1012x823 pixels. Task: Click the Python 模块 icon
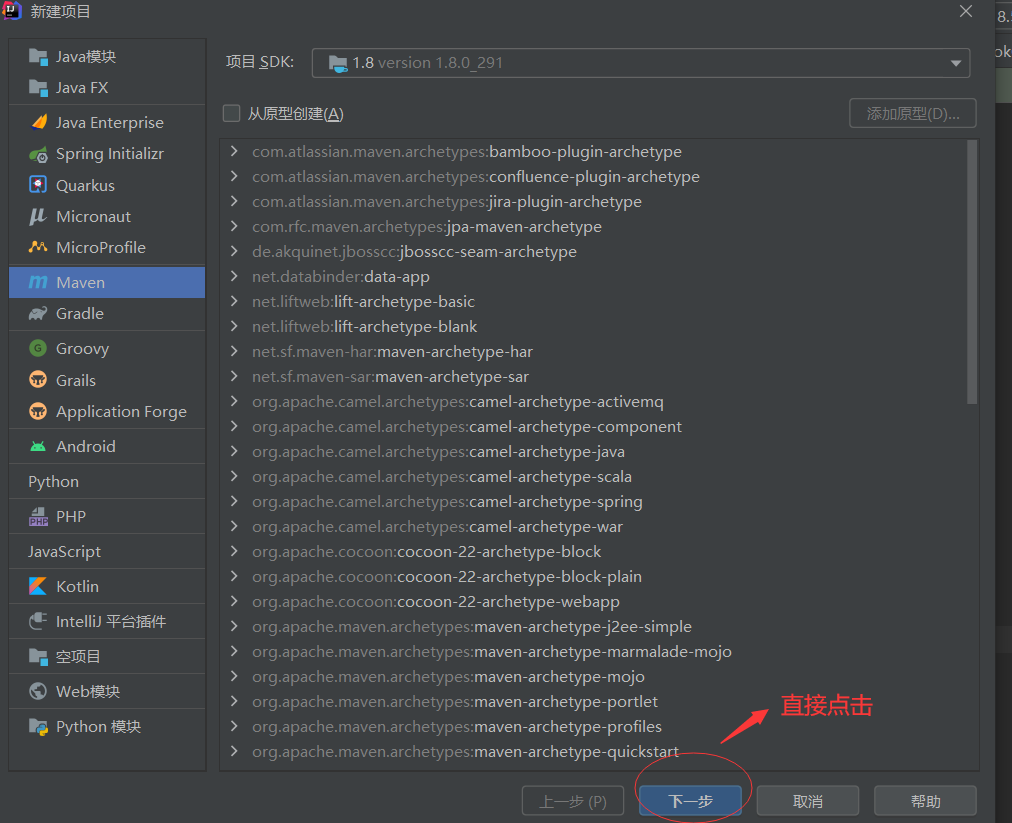pos(38,727)
